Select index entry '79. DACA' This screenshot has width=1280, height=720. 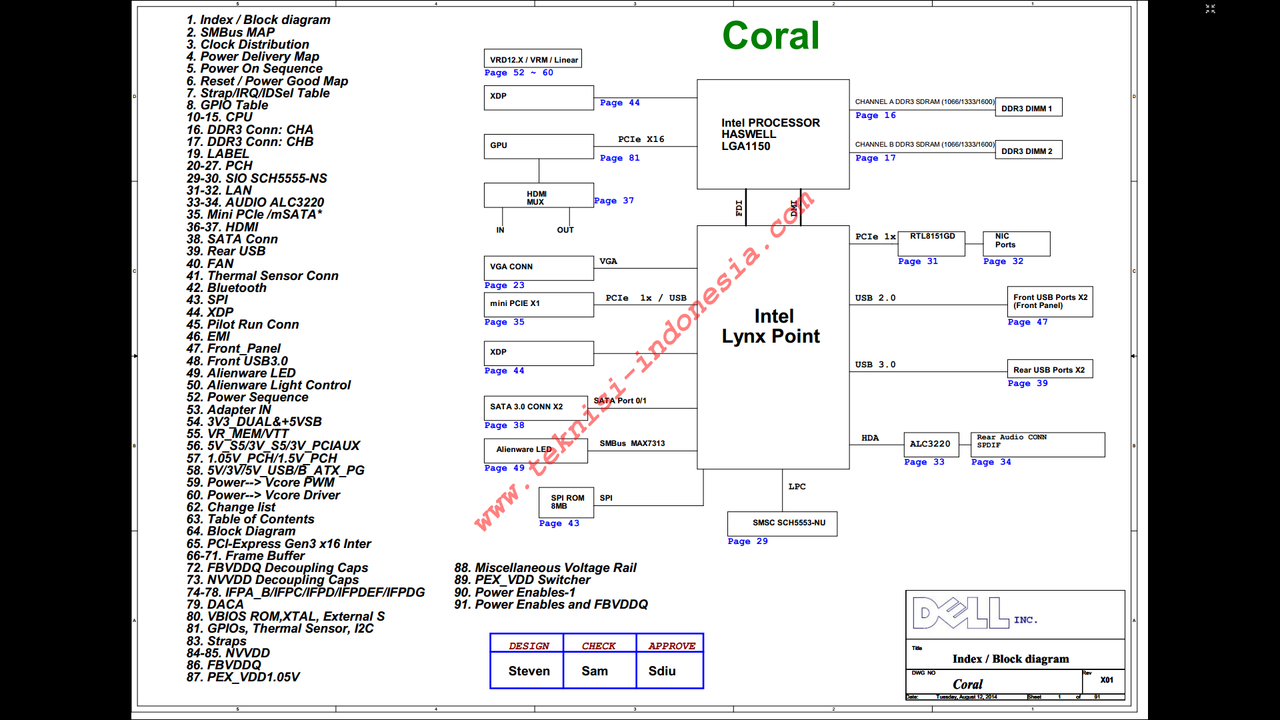(215, 604)
